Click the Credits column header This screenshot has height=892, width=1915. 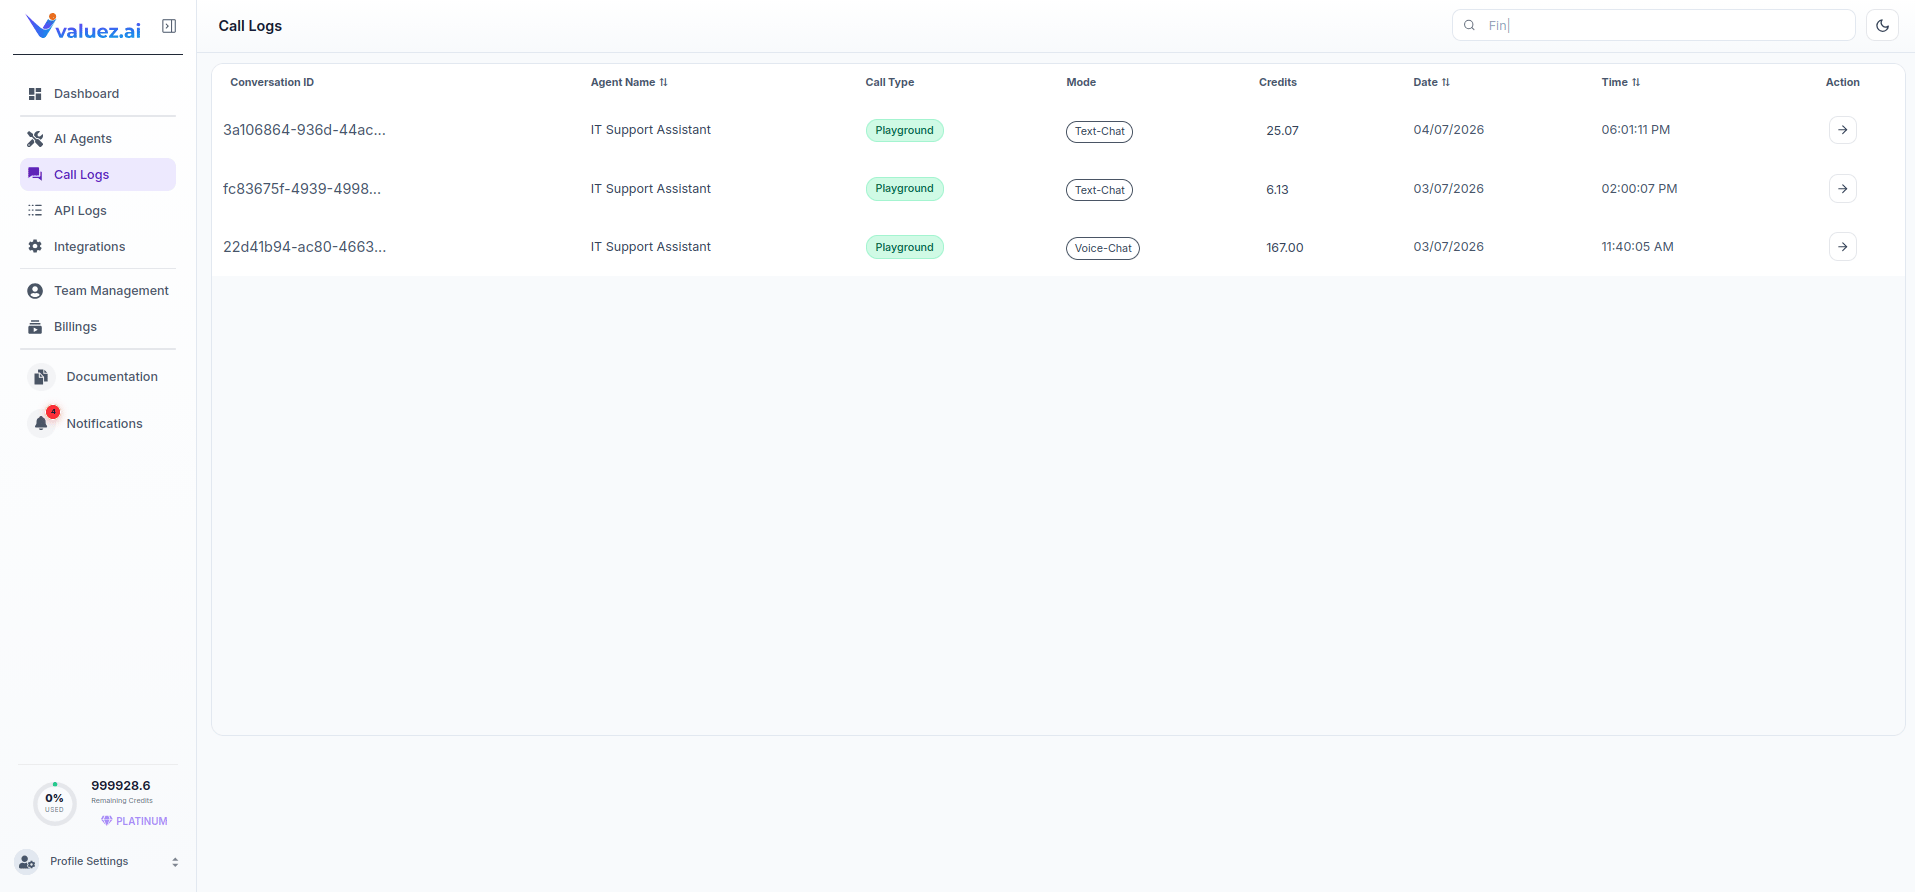point(1277,83)
